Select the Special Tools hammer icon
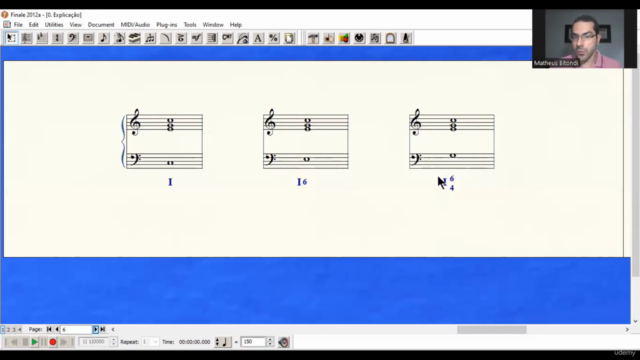Viewport: 640px width, 360px height. point(313,38)
